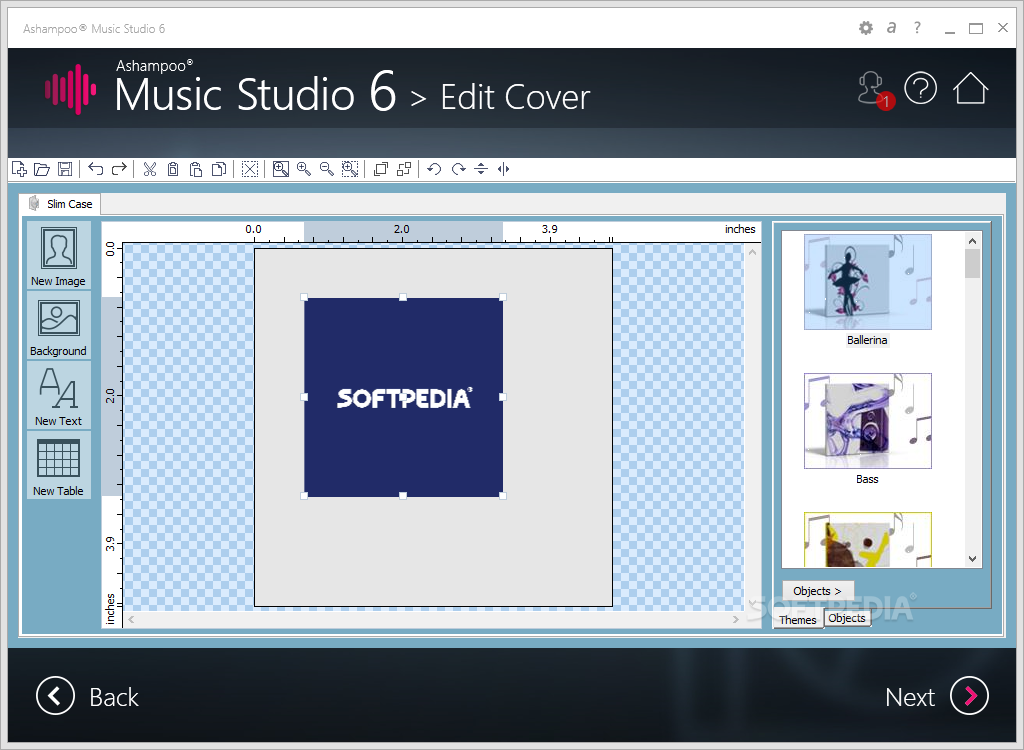Choose a Background for the cover

(59, 325)
